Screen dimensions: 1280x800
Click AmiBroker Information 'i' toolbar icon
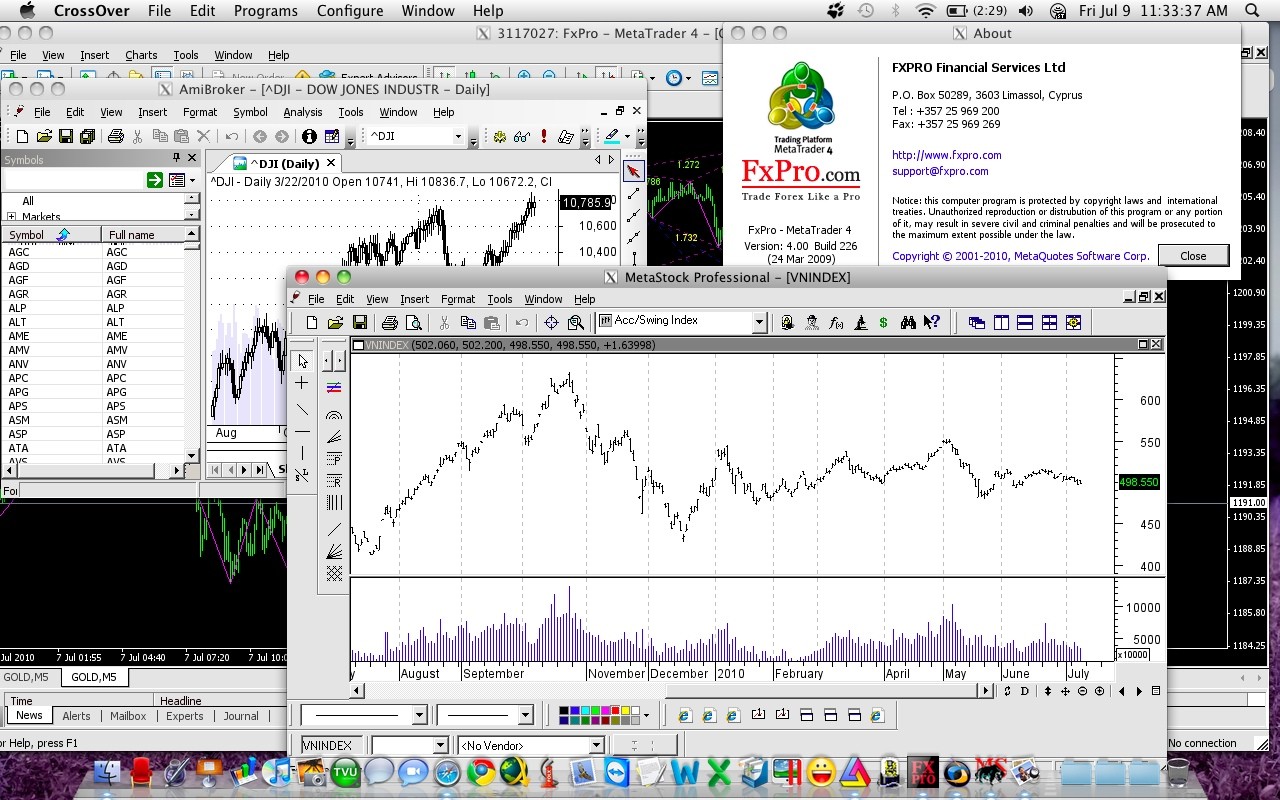[309, 137]
